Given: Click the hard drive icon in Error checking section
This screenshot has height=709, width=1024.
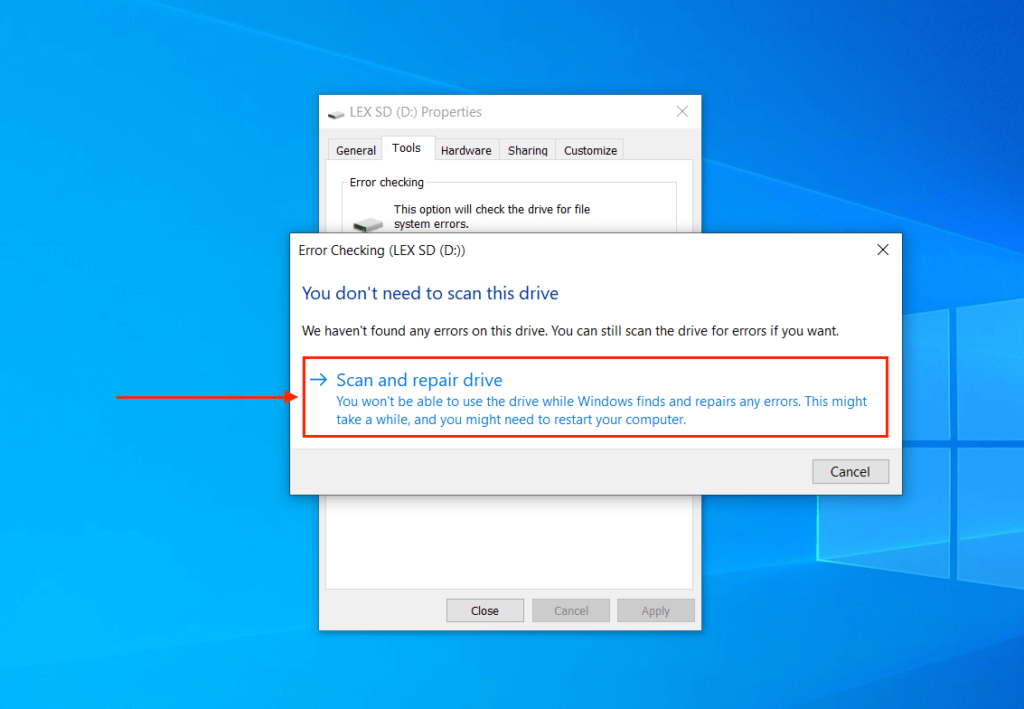Looking at the screenshot, I should pos(368,222).
